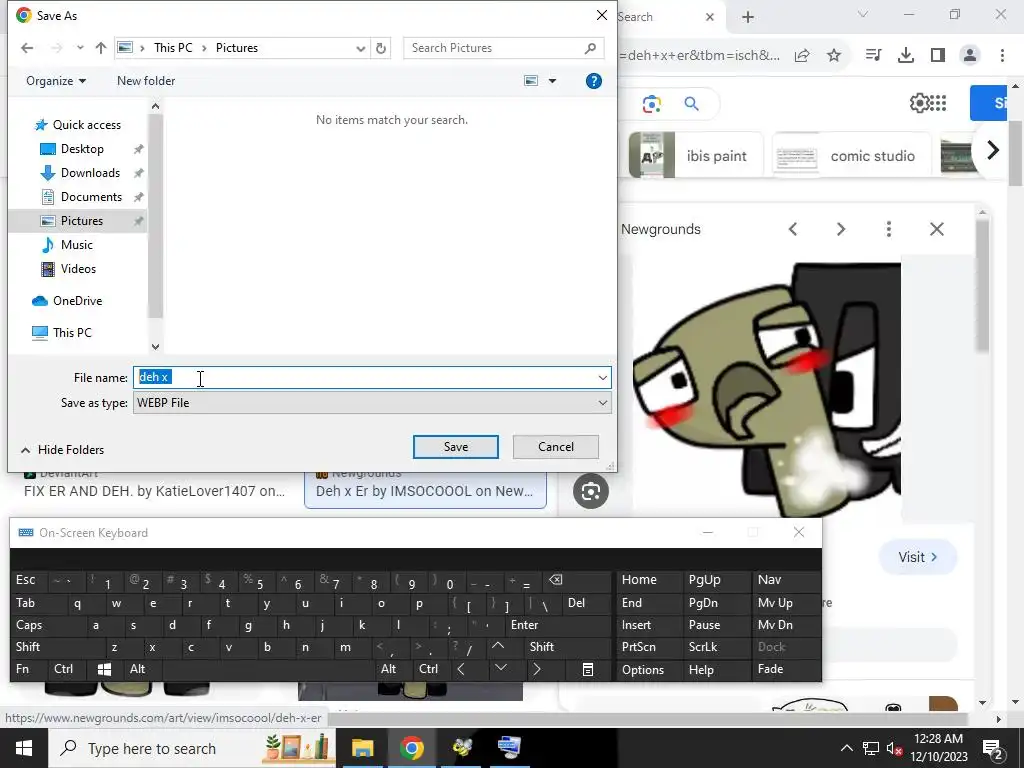Open the Organize menu
This screenshot has height=768, width=1024.
coord(56,81)
